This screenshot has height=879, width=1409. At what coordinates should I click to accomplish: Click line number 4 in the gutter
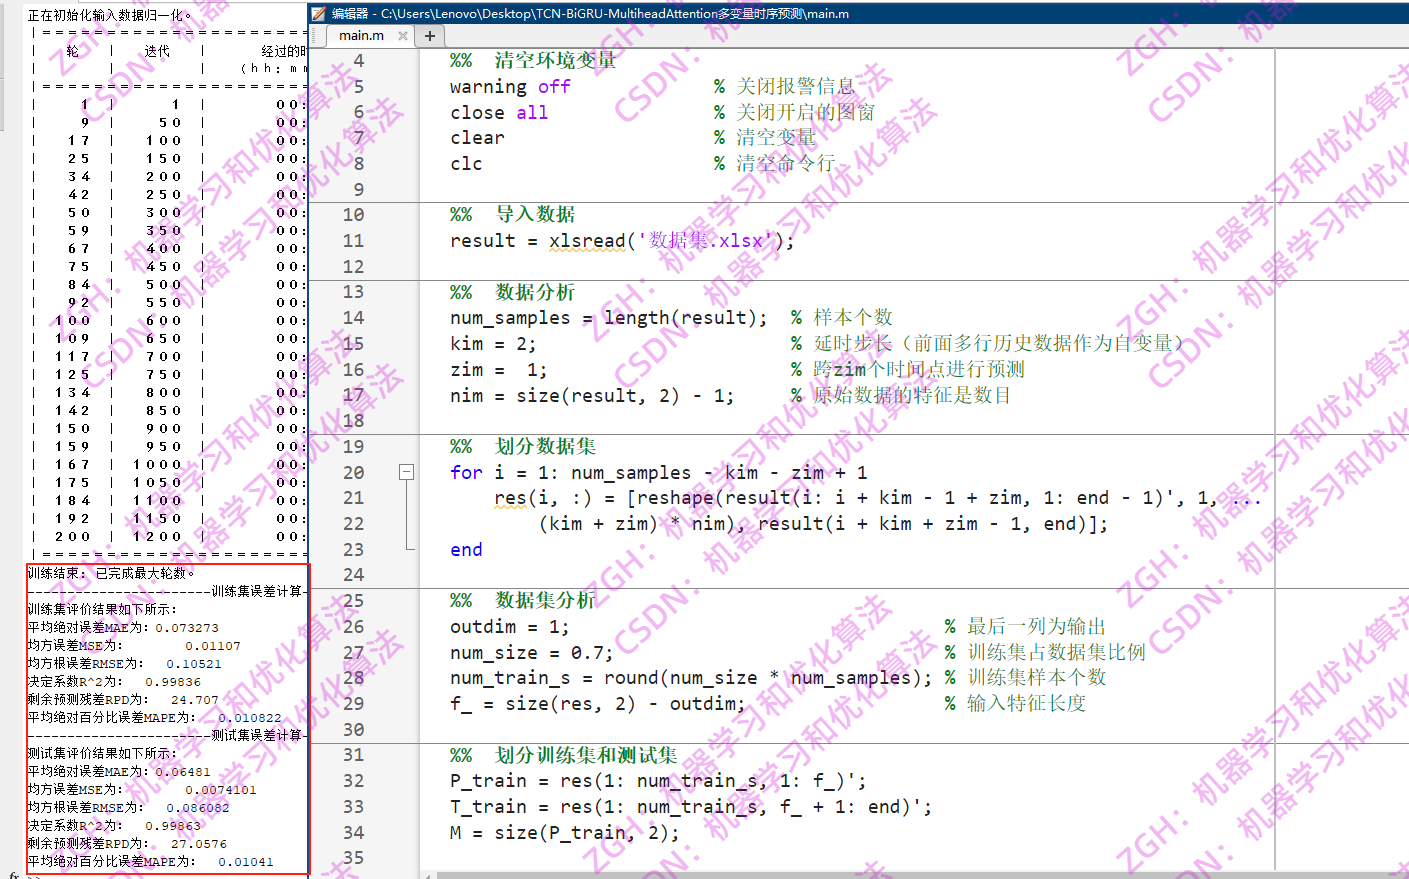[359, 61]
